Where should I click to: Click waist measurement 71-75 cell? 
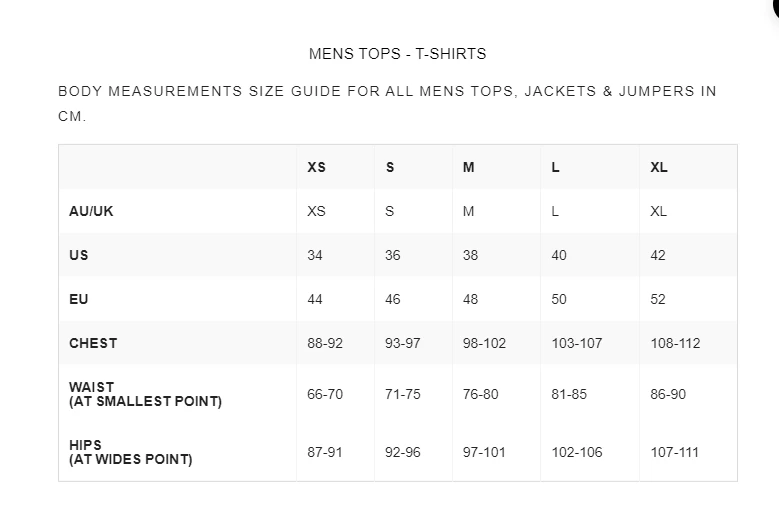click(x=403, y=394)
